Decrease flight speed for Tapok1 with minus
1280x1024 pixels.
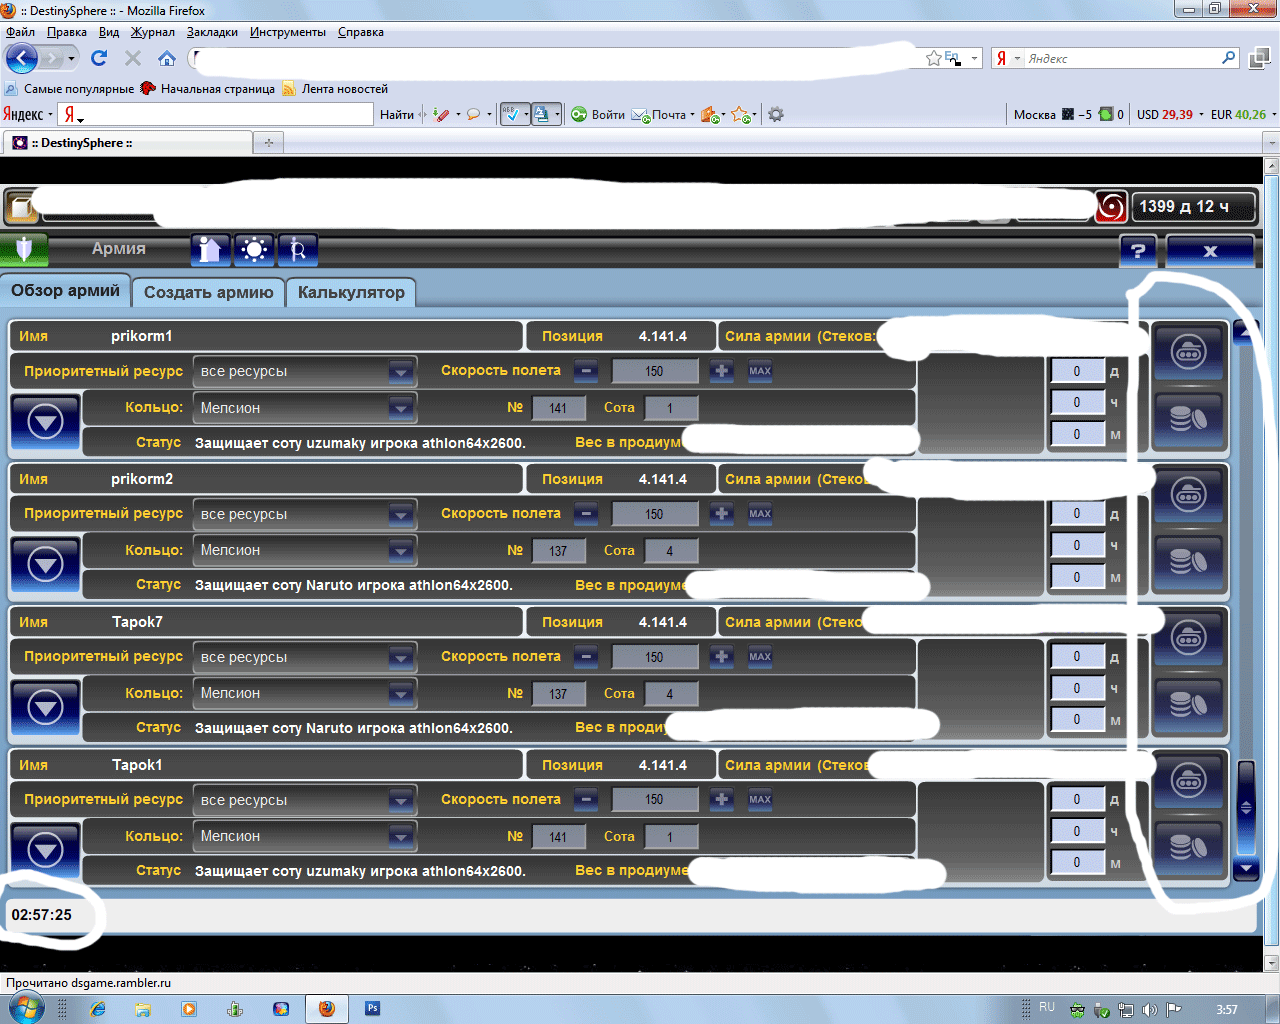587,800
